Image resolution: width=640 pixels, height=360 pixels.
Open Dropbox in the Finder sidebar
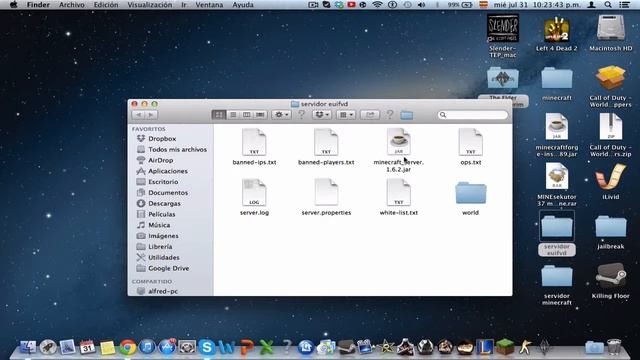pyautogui.click(x=162, y=139)
